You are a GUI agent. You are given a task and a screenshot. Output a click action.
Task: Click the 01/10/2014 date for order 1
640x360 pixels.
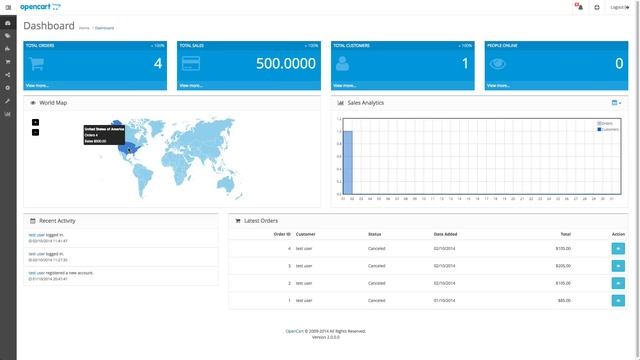click(444, 300)
